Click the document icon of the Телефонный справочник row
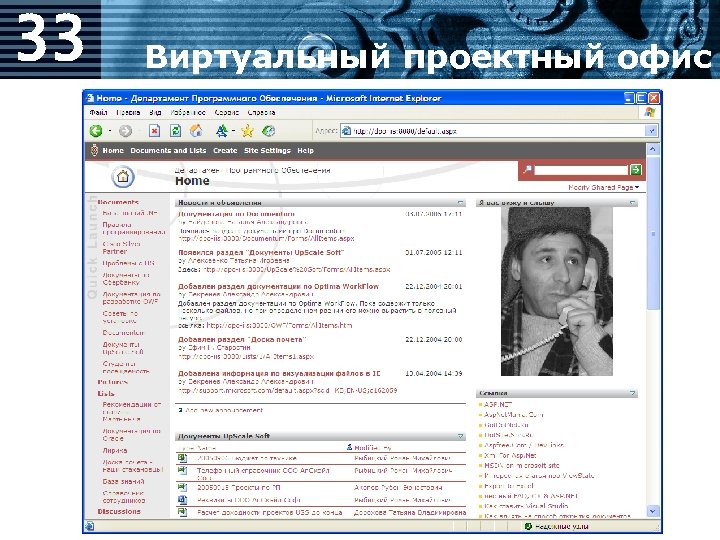Viewport: 720px width, 540px height. pos(182,471)
